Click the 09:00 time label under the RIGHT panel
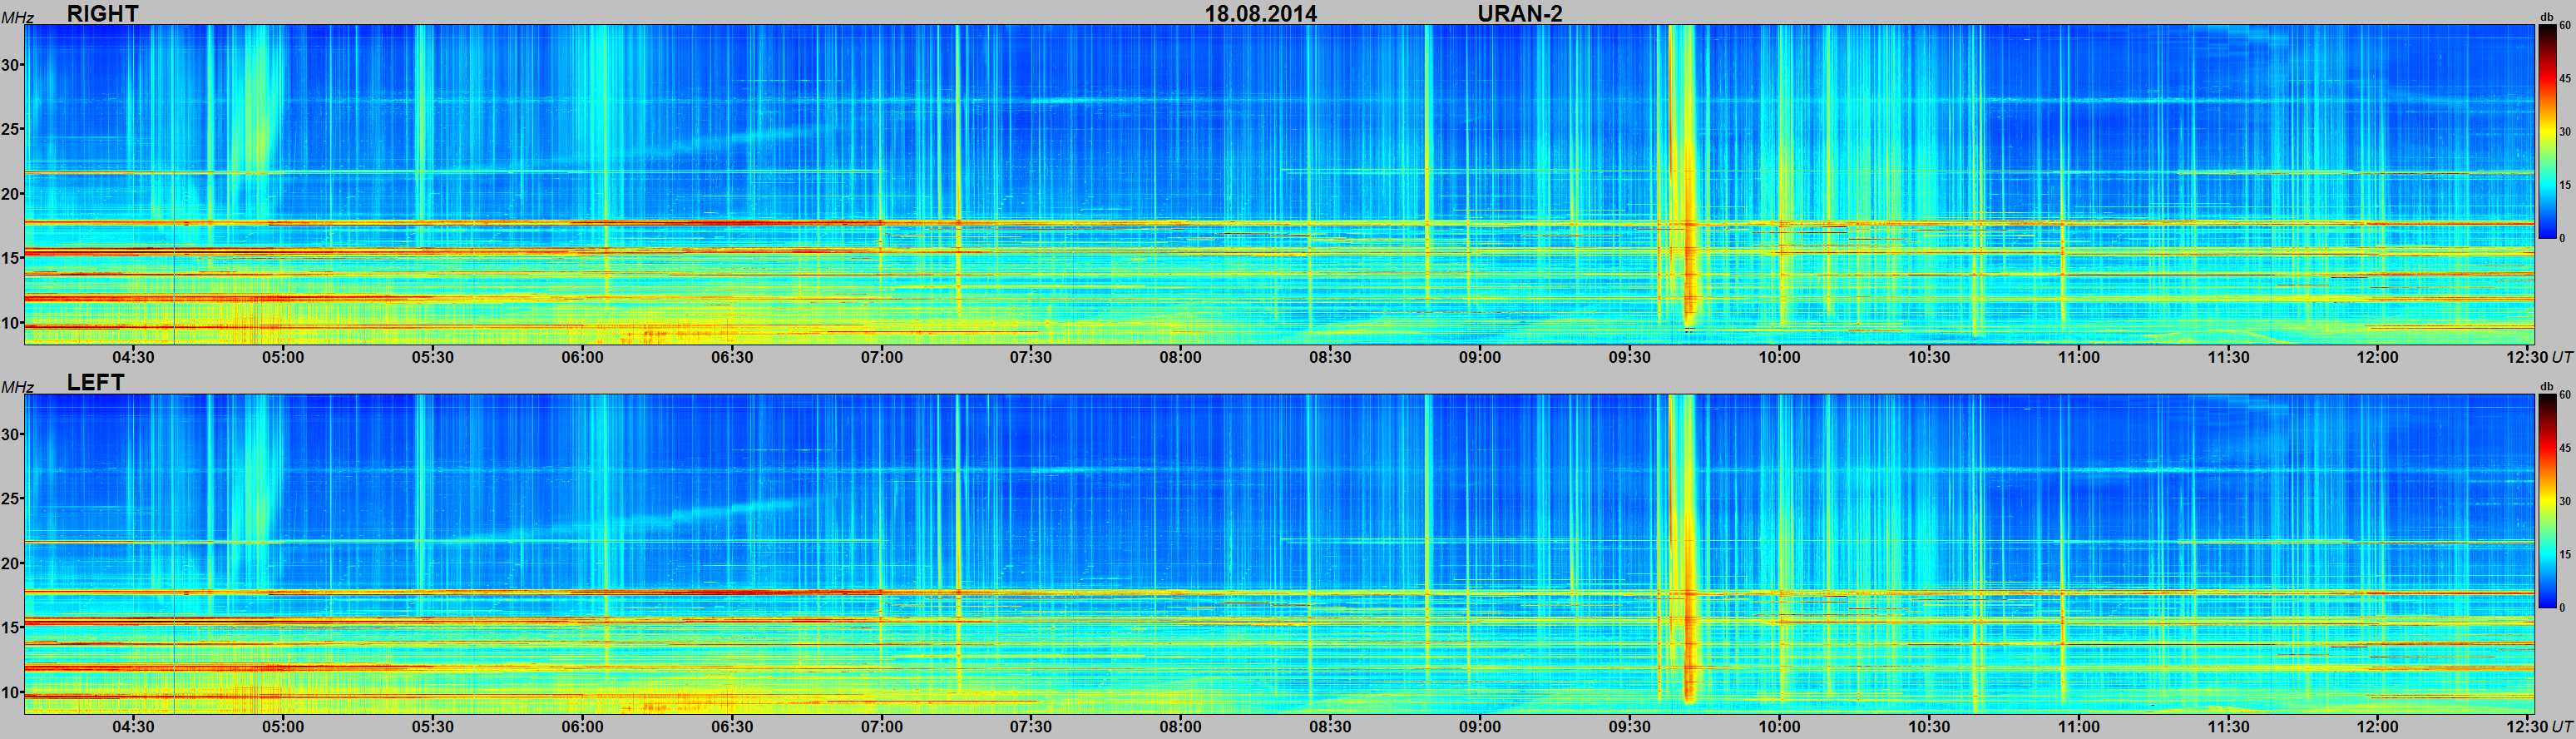This screenshot has width=2576, height=739. (1480, 358)
